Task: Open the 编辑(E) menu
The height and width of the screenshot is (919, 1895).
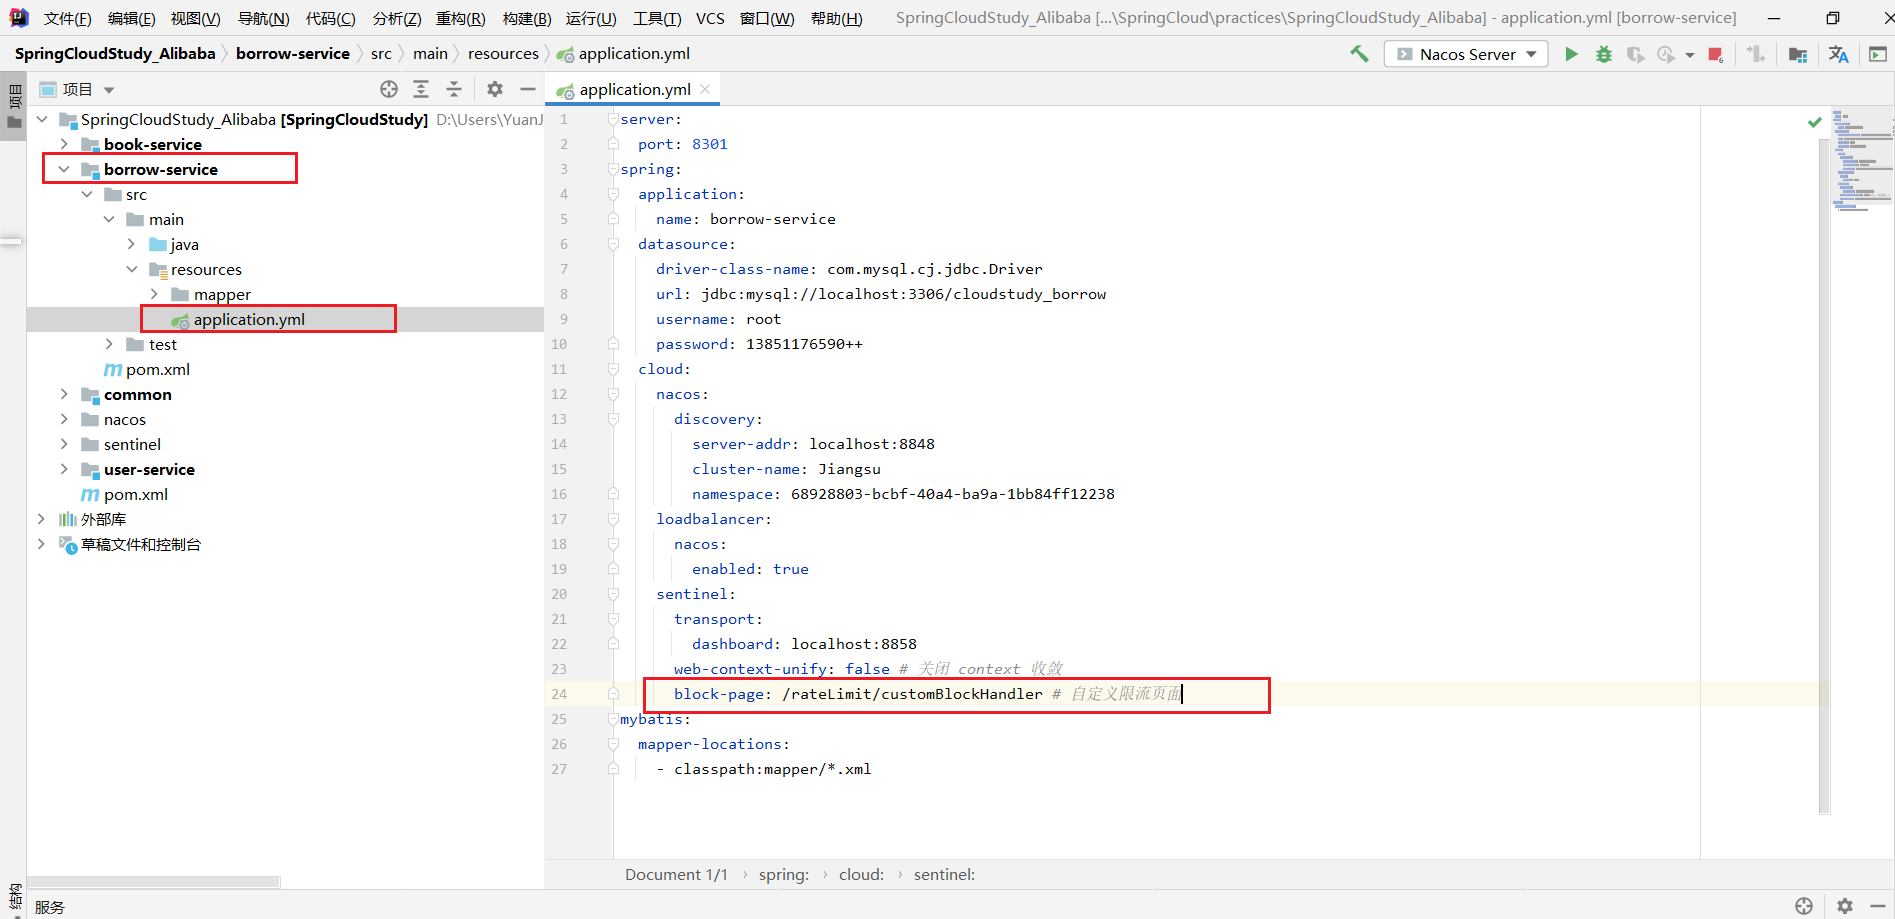Action: click(131, 18)
